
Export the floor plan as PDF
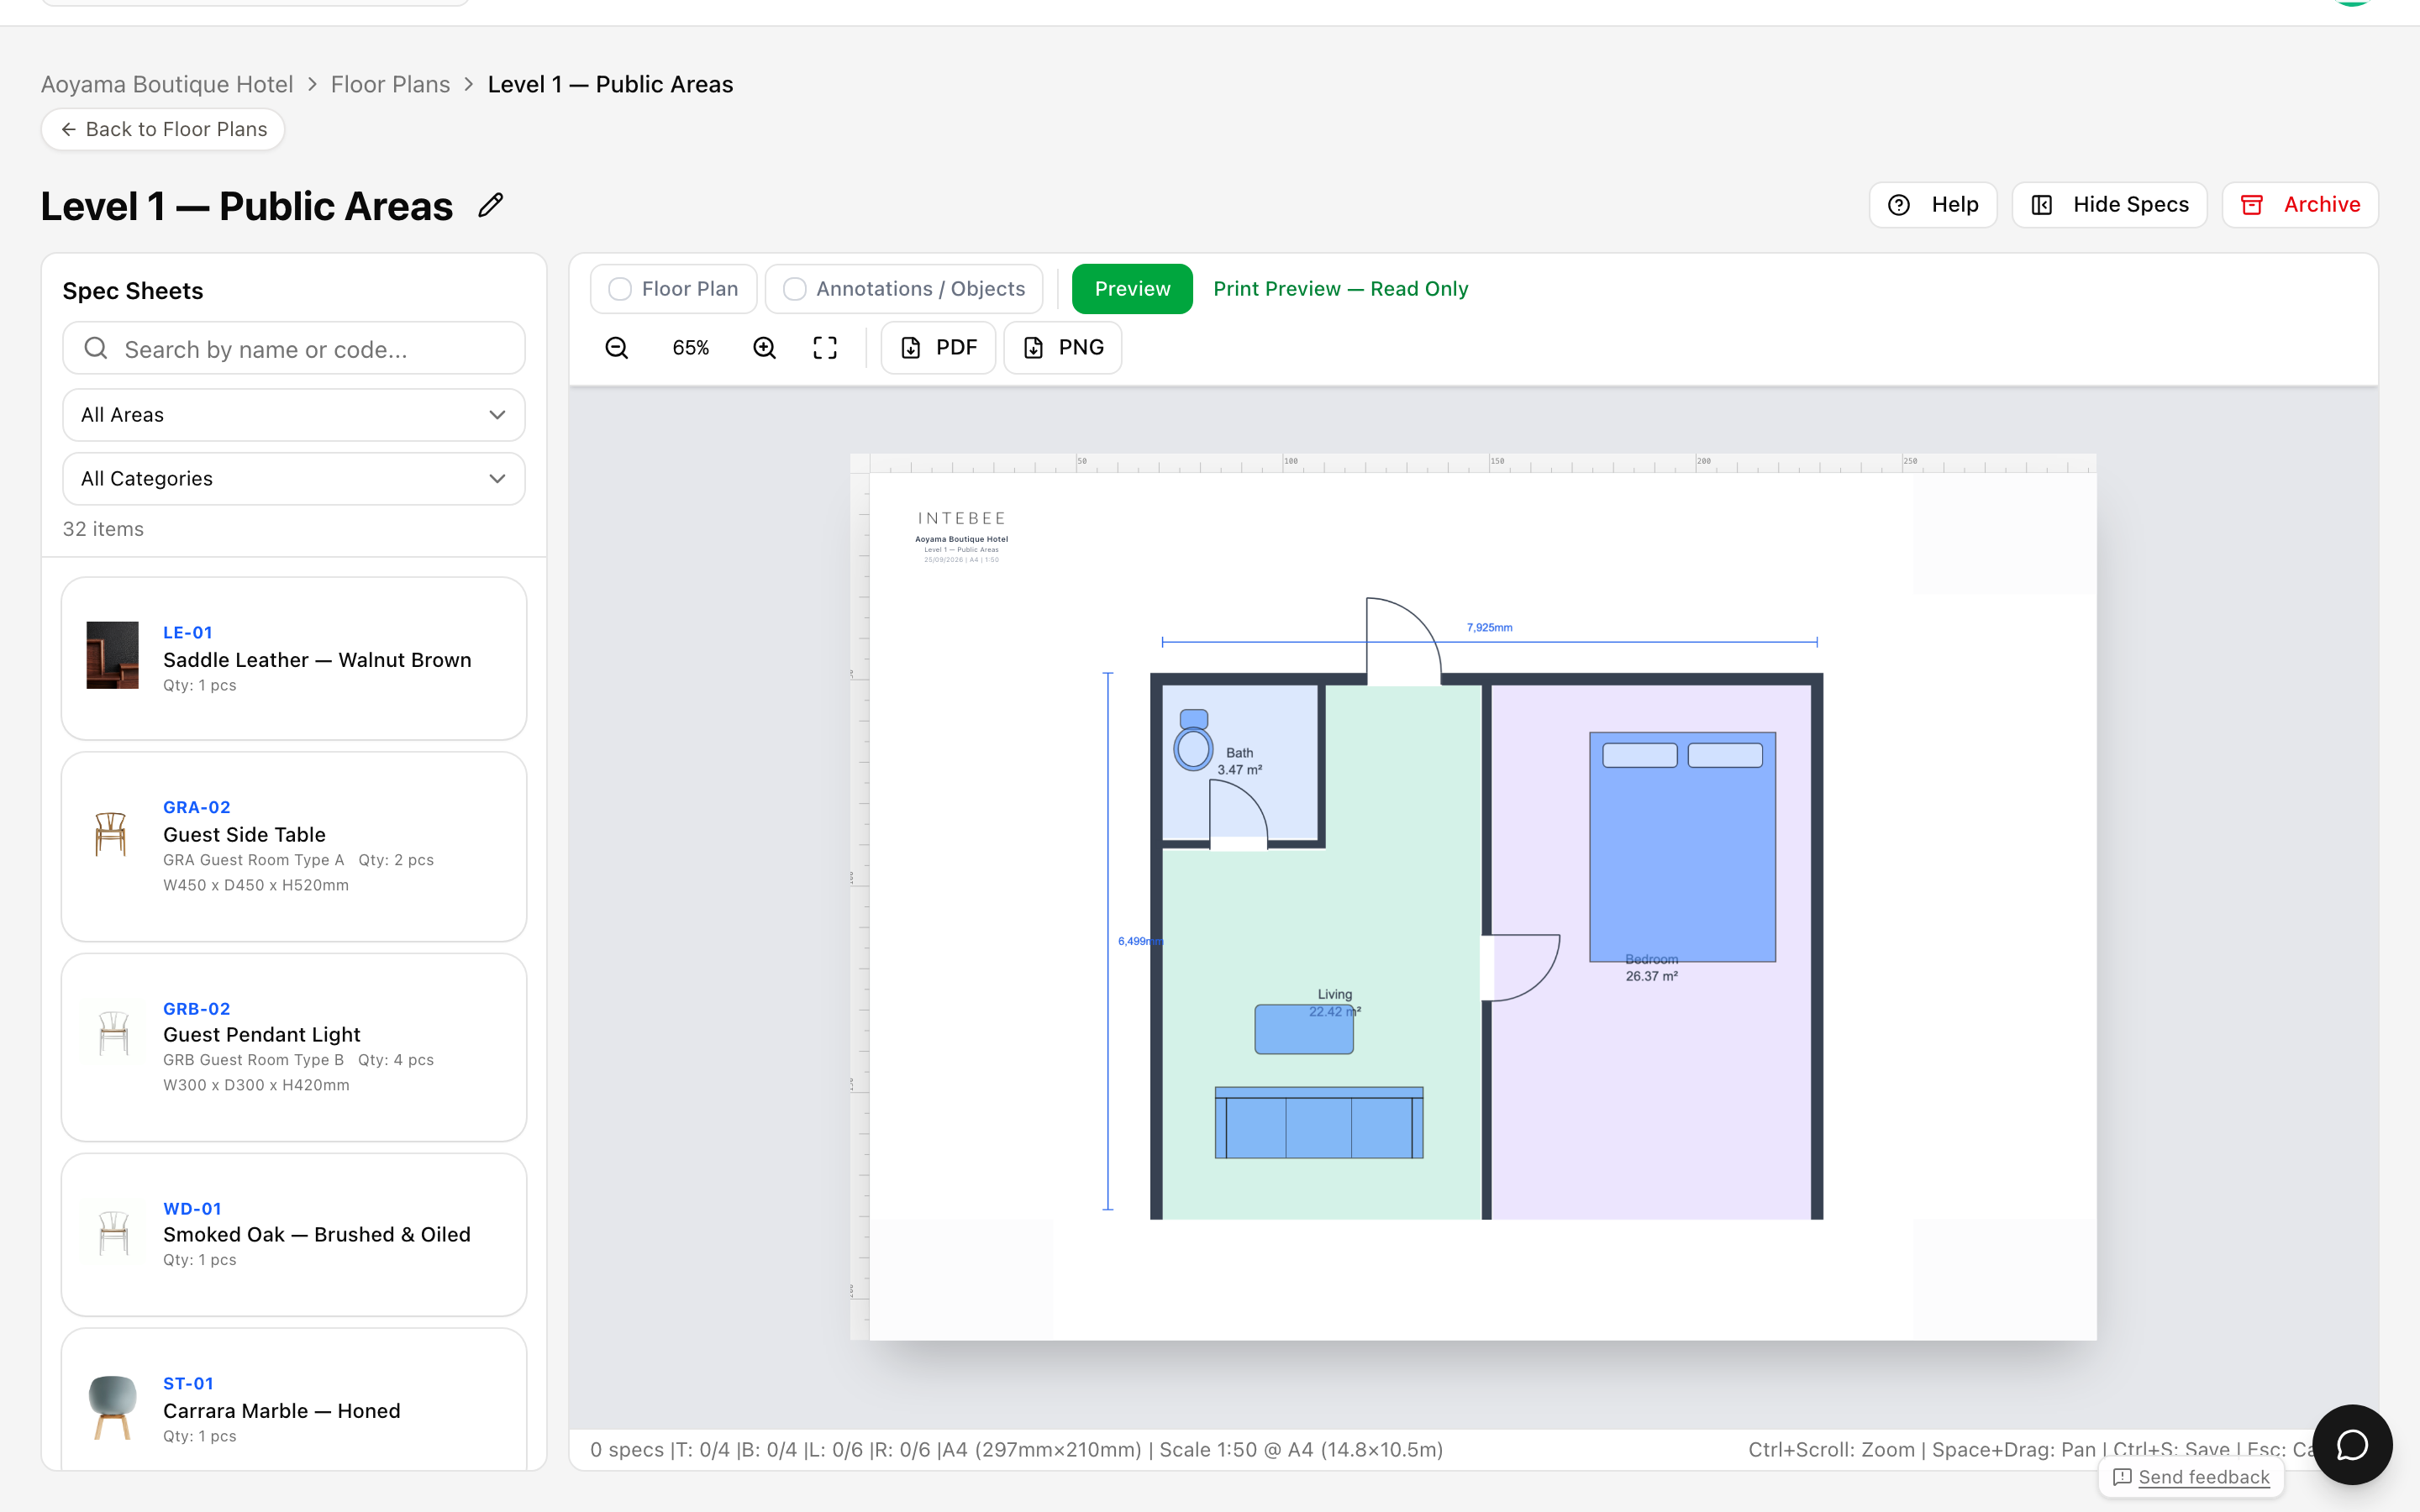point(938,347)
